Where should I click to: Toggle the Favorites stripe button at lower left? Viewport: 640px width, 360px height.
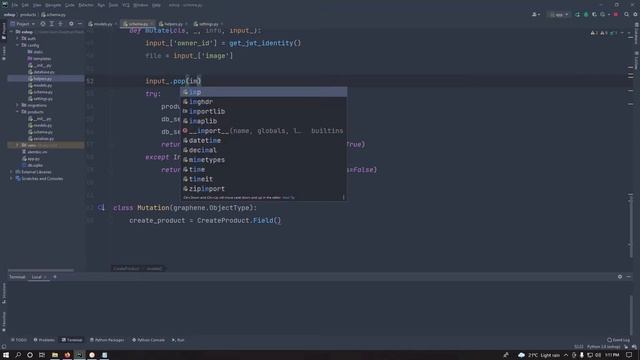pos(4,322)
